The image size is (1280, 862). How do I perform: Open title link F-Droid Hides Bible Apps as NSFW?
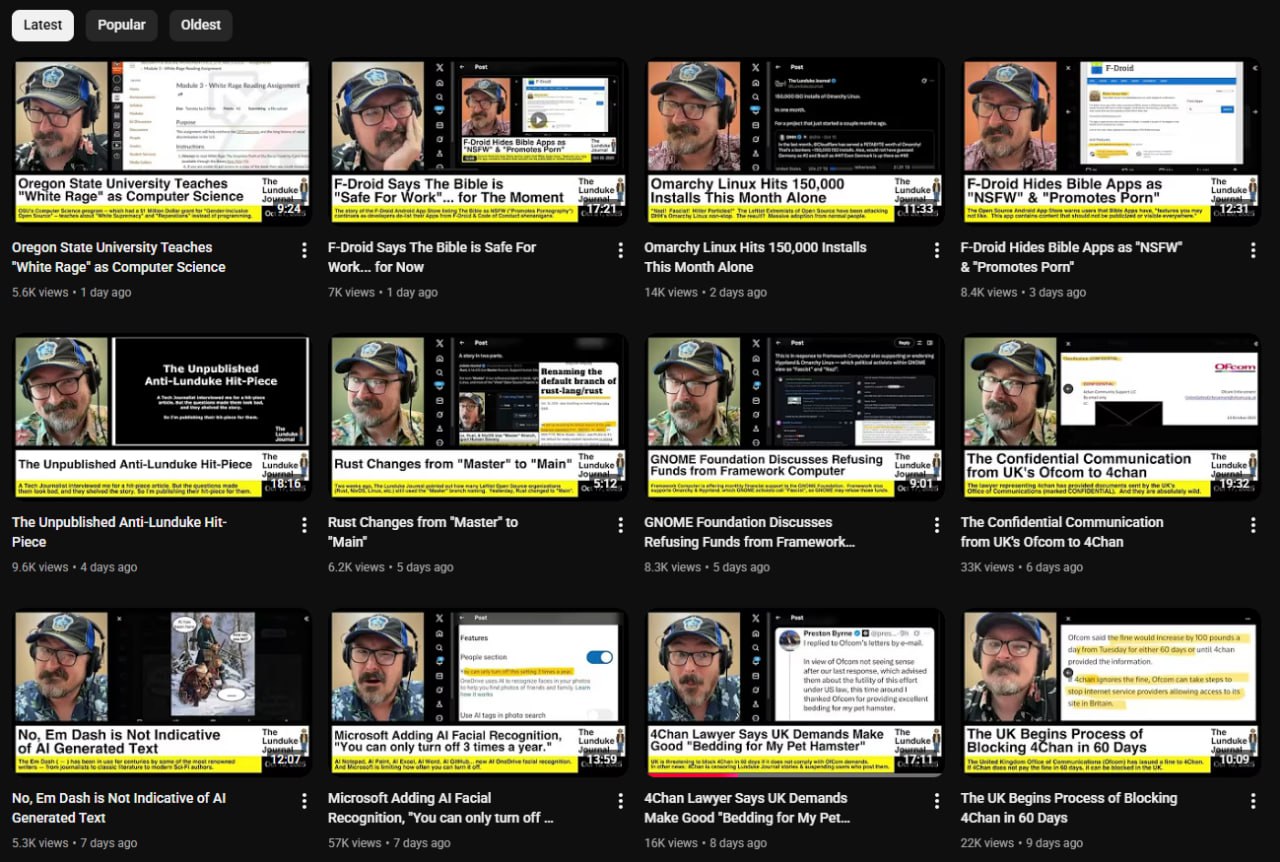click(1071, 257)
